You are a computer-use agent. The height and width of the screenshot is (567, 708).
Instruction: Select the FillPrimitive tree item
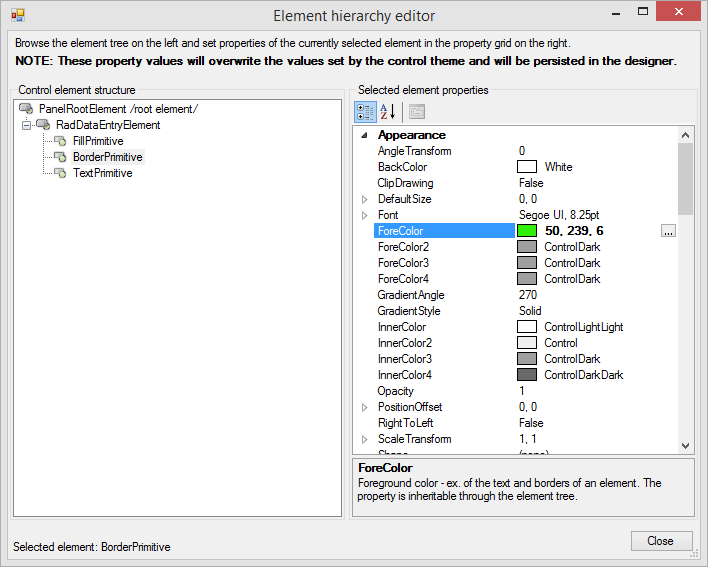pos(98,141)
